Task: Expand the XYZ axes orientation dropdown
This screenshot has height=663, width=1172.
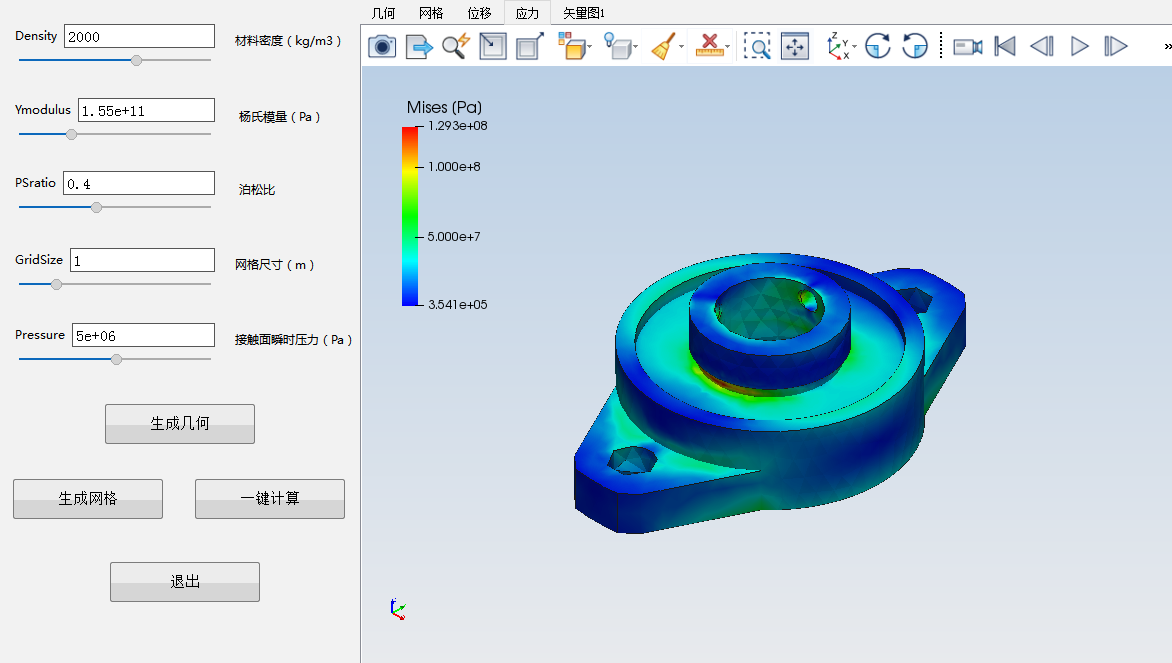Action: [x=854, y=47]
